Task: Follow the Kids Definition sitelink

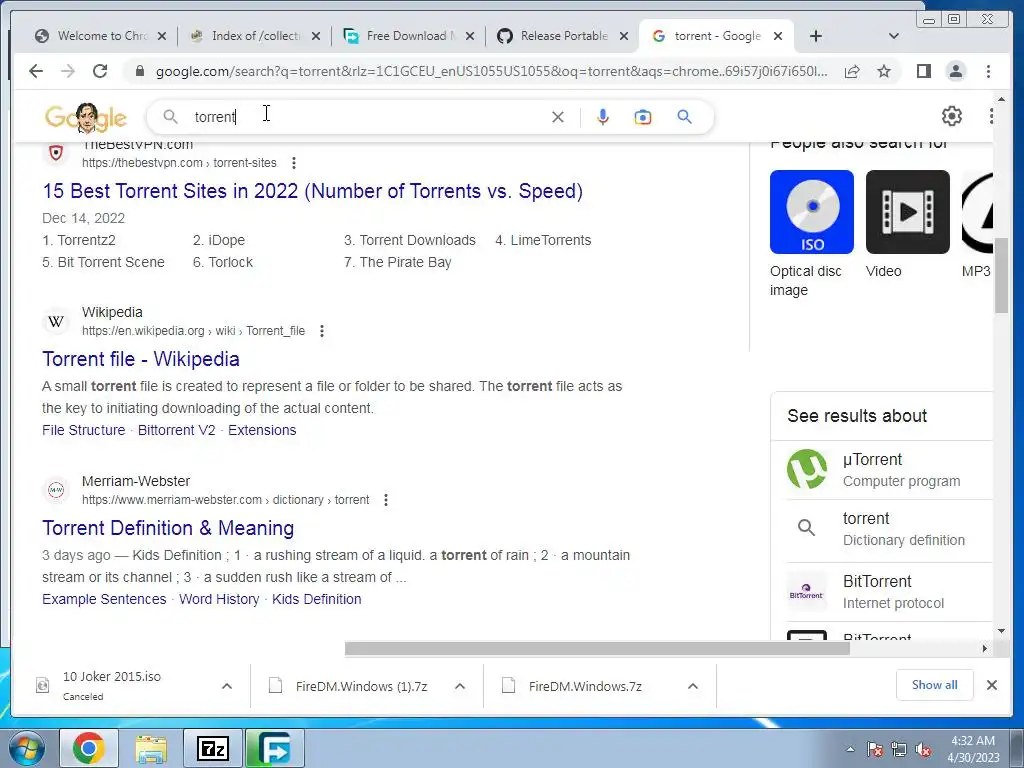Action: tap(317, 600)
